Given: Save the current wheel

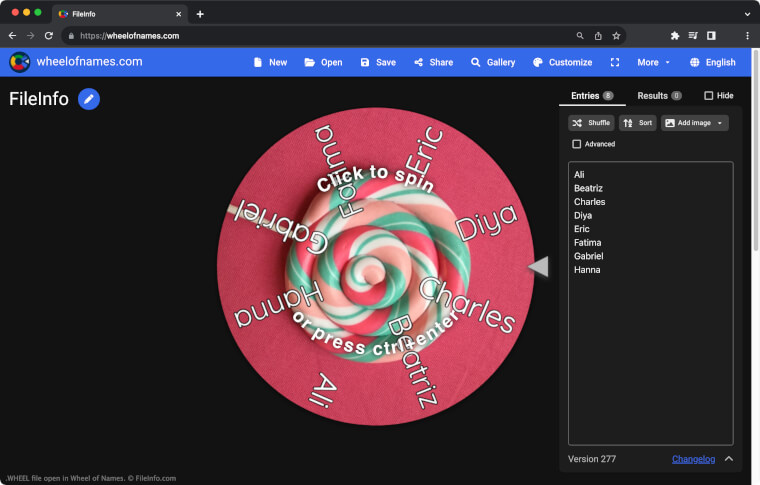Looking at the screenshot, I should click(x=378, y=62).
